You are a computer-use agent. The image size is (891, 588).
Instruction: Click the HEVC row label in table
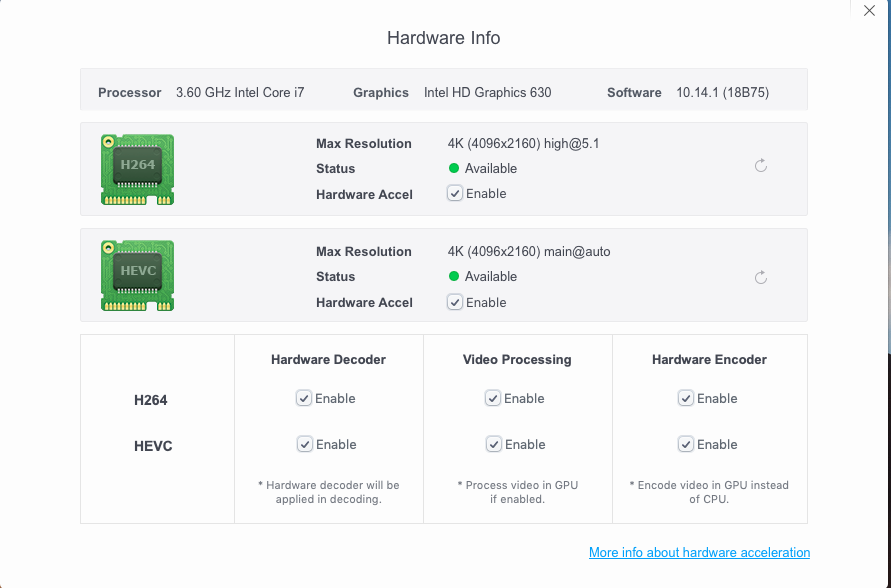tap(153, 446)
